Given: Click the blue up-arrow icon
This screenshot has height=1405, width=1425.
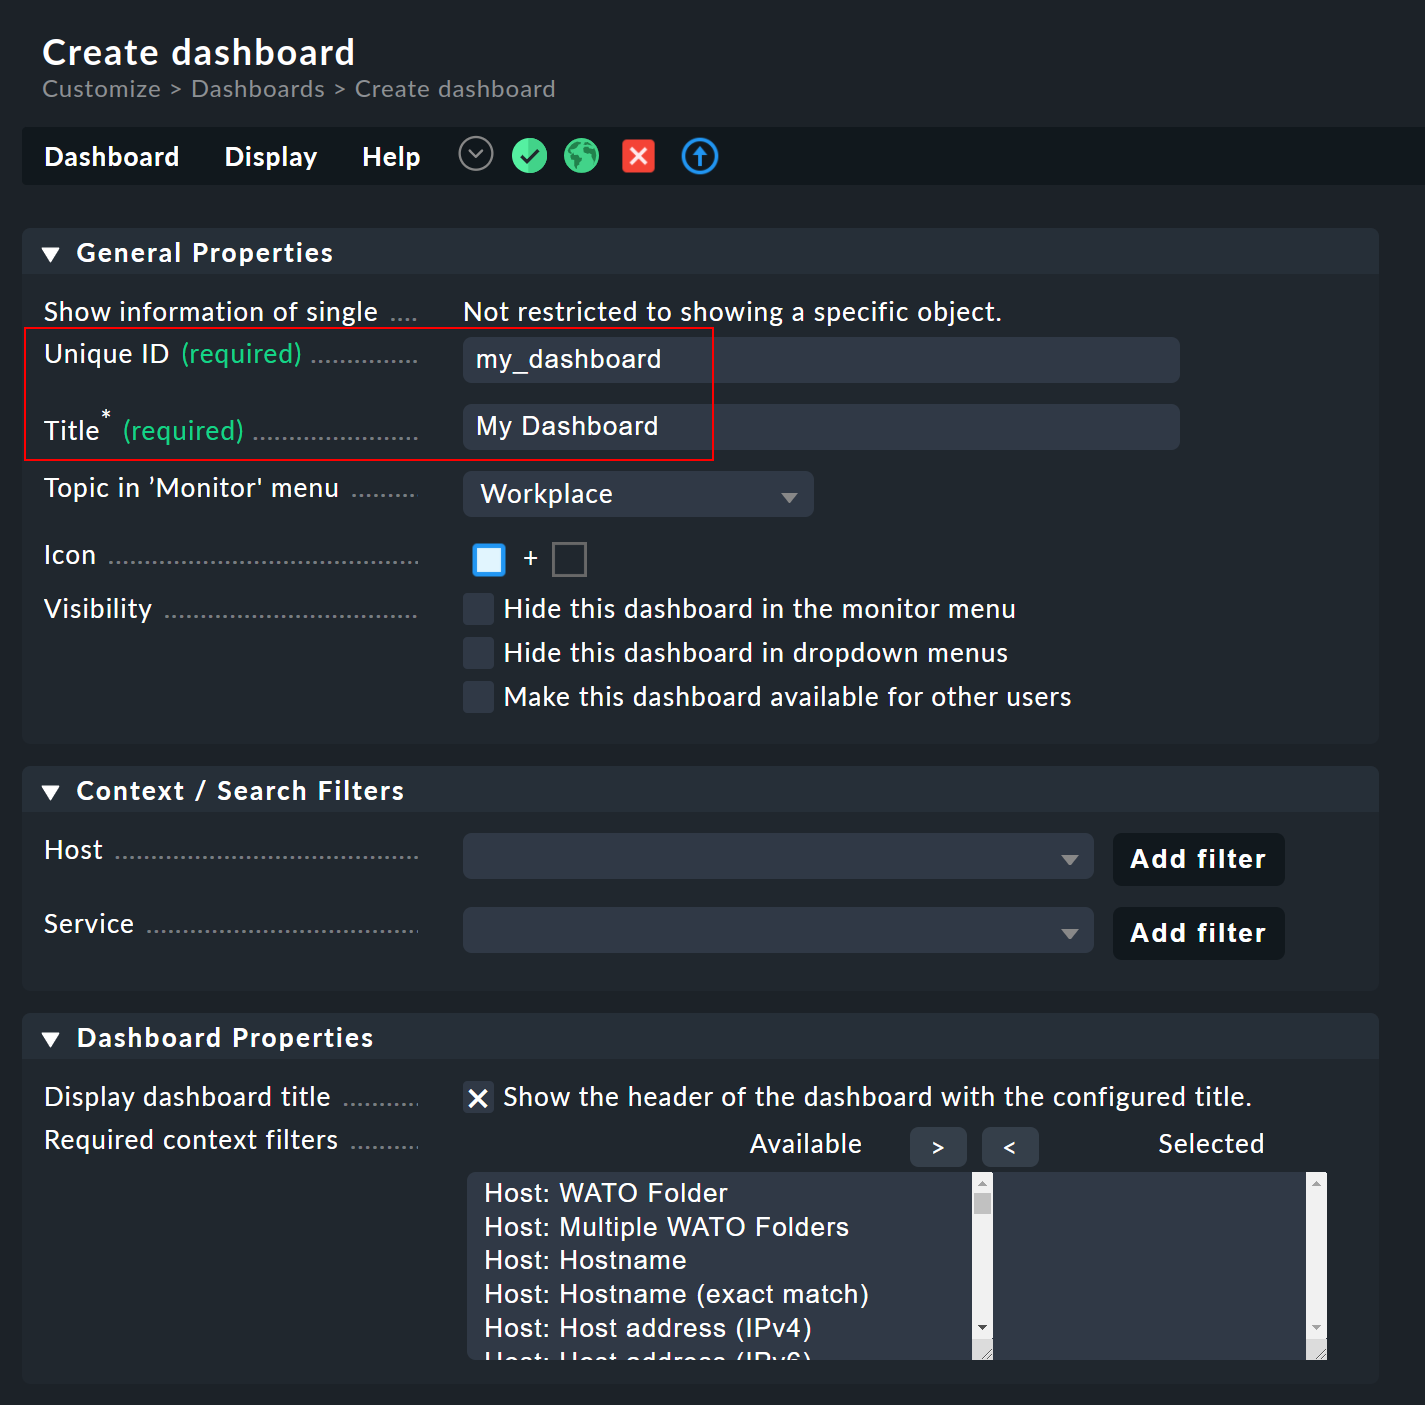Looking at the screenshot, I should pyautogui.click(x=700, y=156).
